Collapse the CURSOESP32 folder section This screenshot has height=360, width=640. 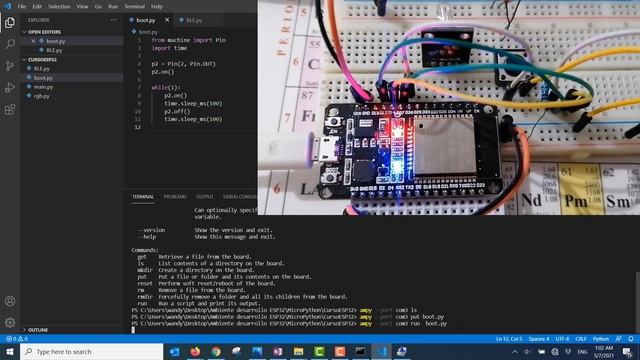(41, 59)
